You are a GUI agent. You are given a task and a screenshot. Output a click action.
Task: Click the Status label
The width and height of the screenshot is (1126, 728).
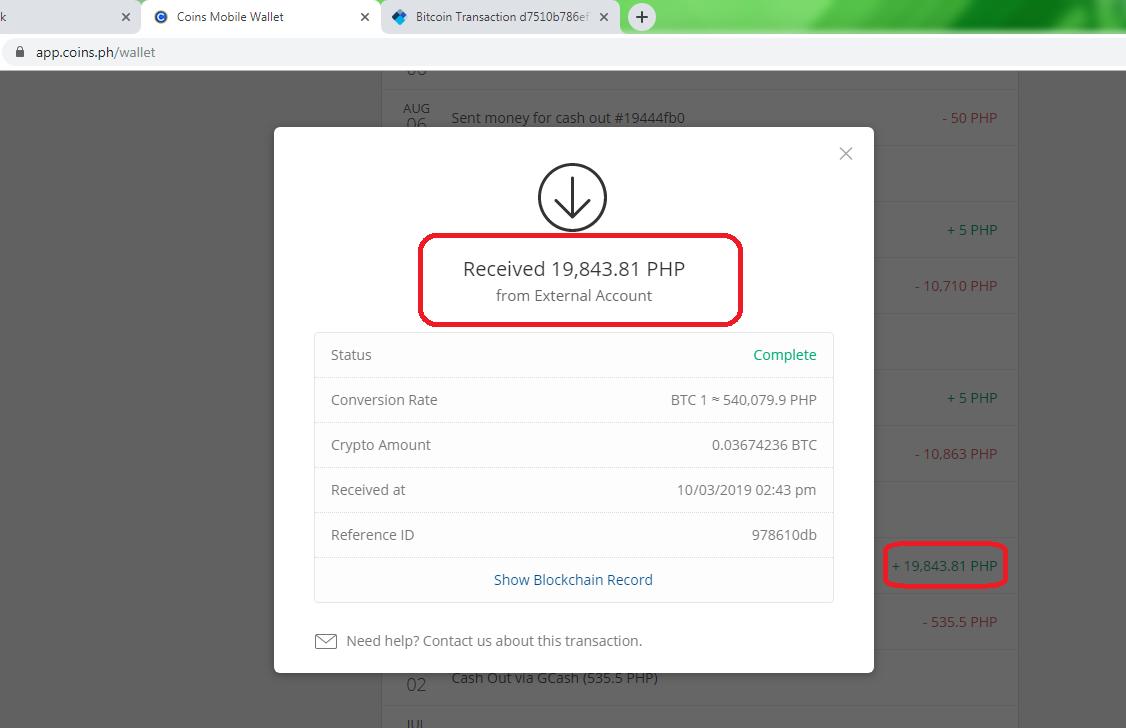[x=351, y=355]
